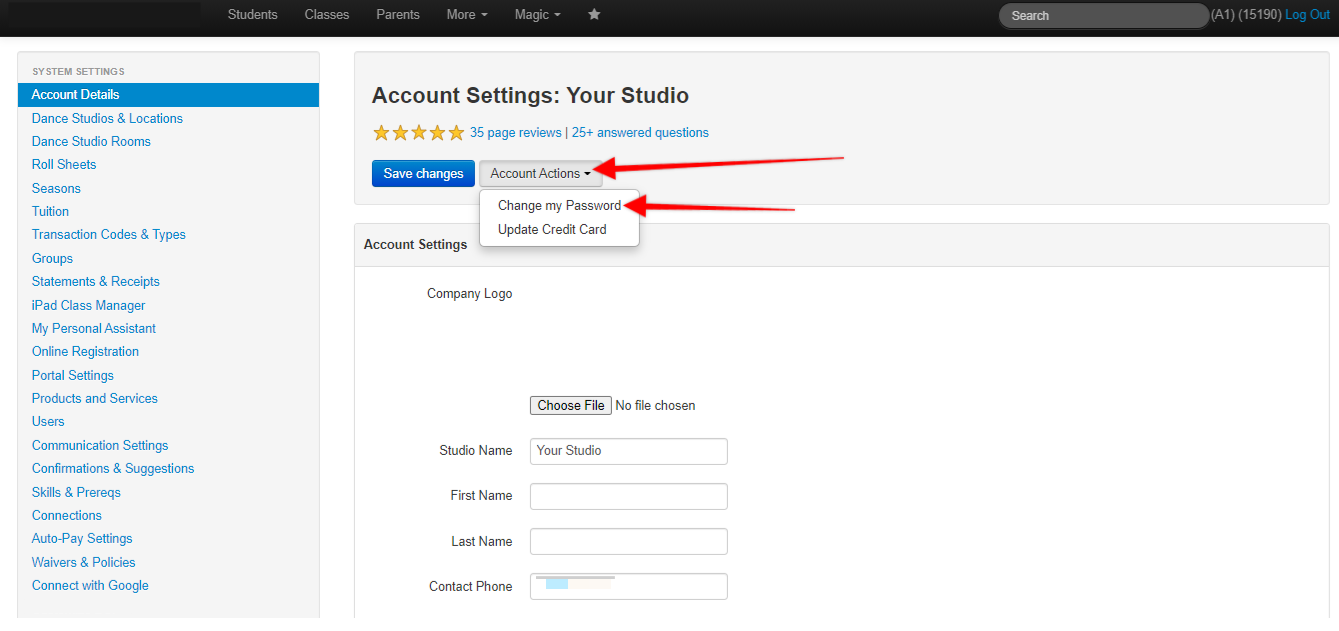Focus the Search box in navbar

click(1103, 16)
